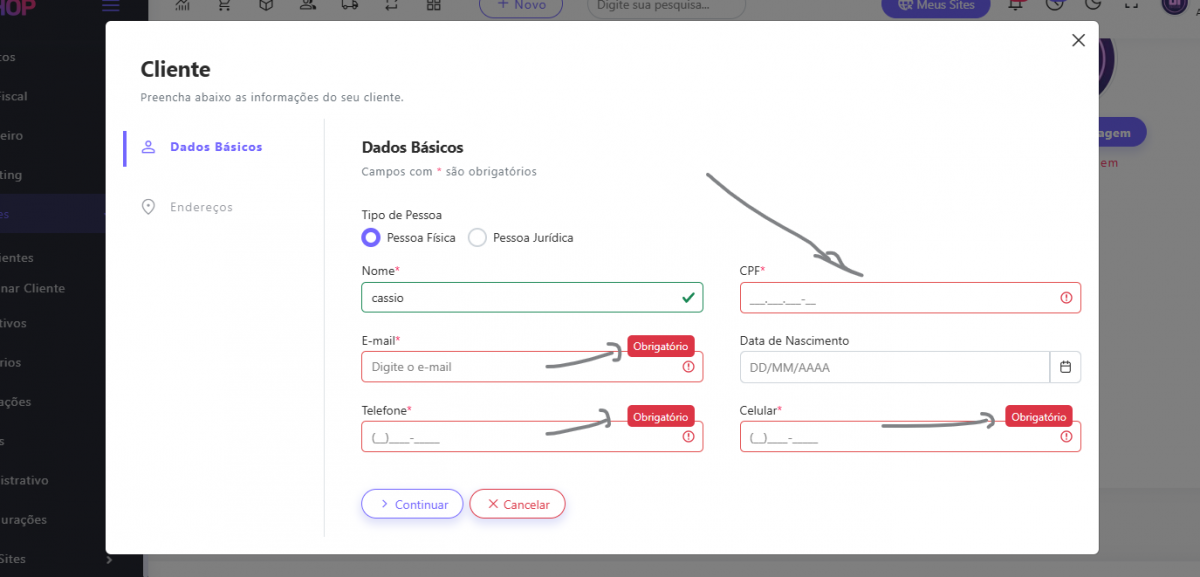Open the Novo button in top bar

[x=520, y=6]
